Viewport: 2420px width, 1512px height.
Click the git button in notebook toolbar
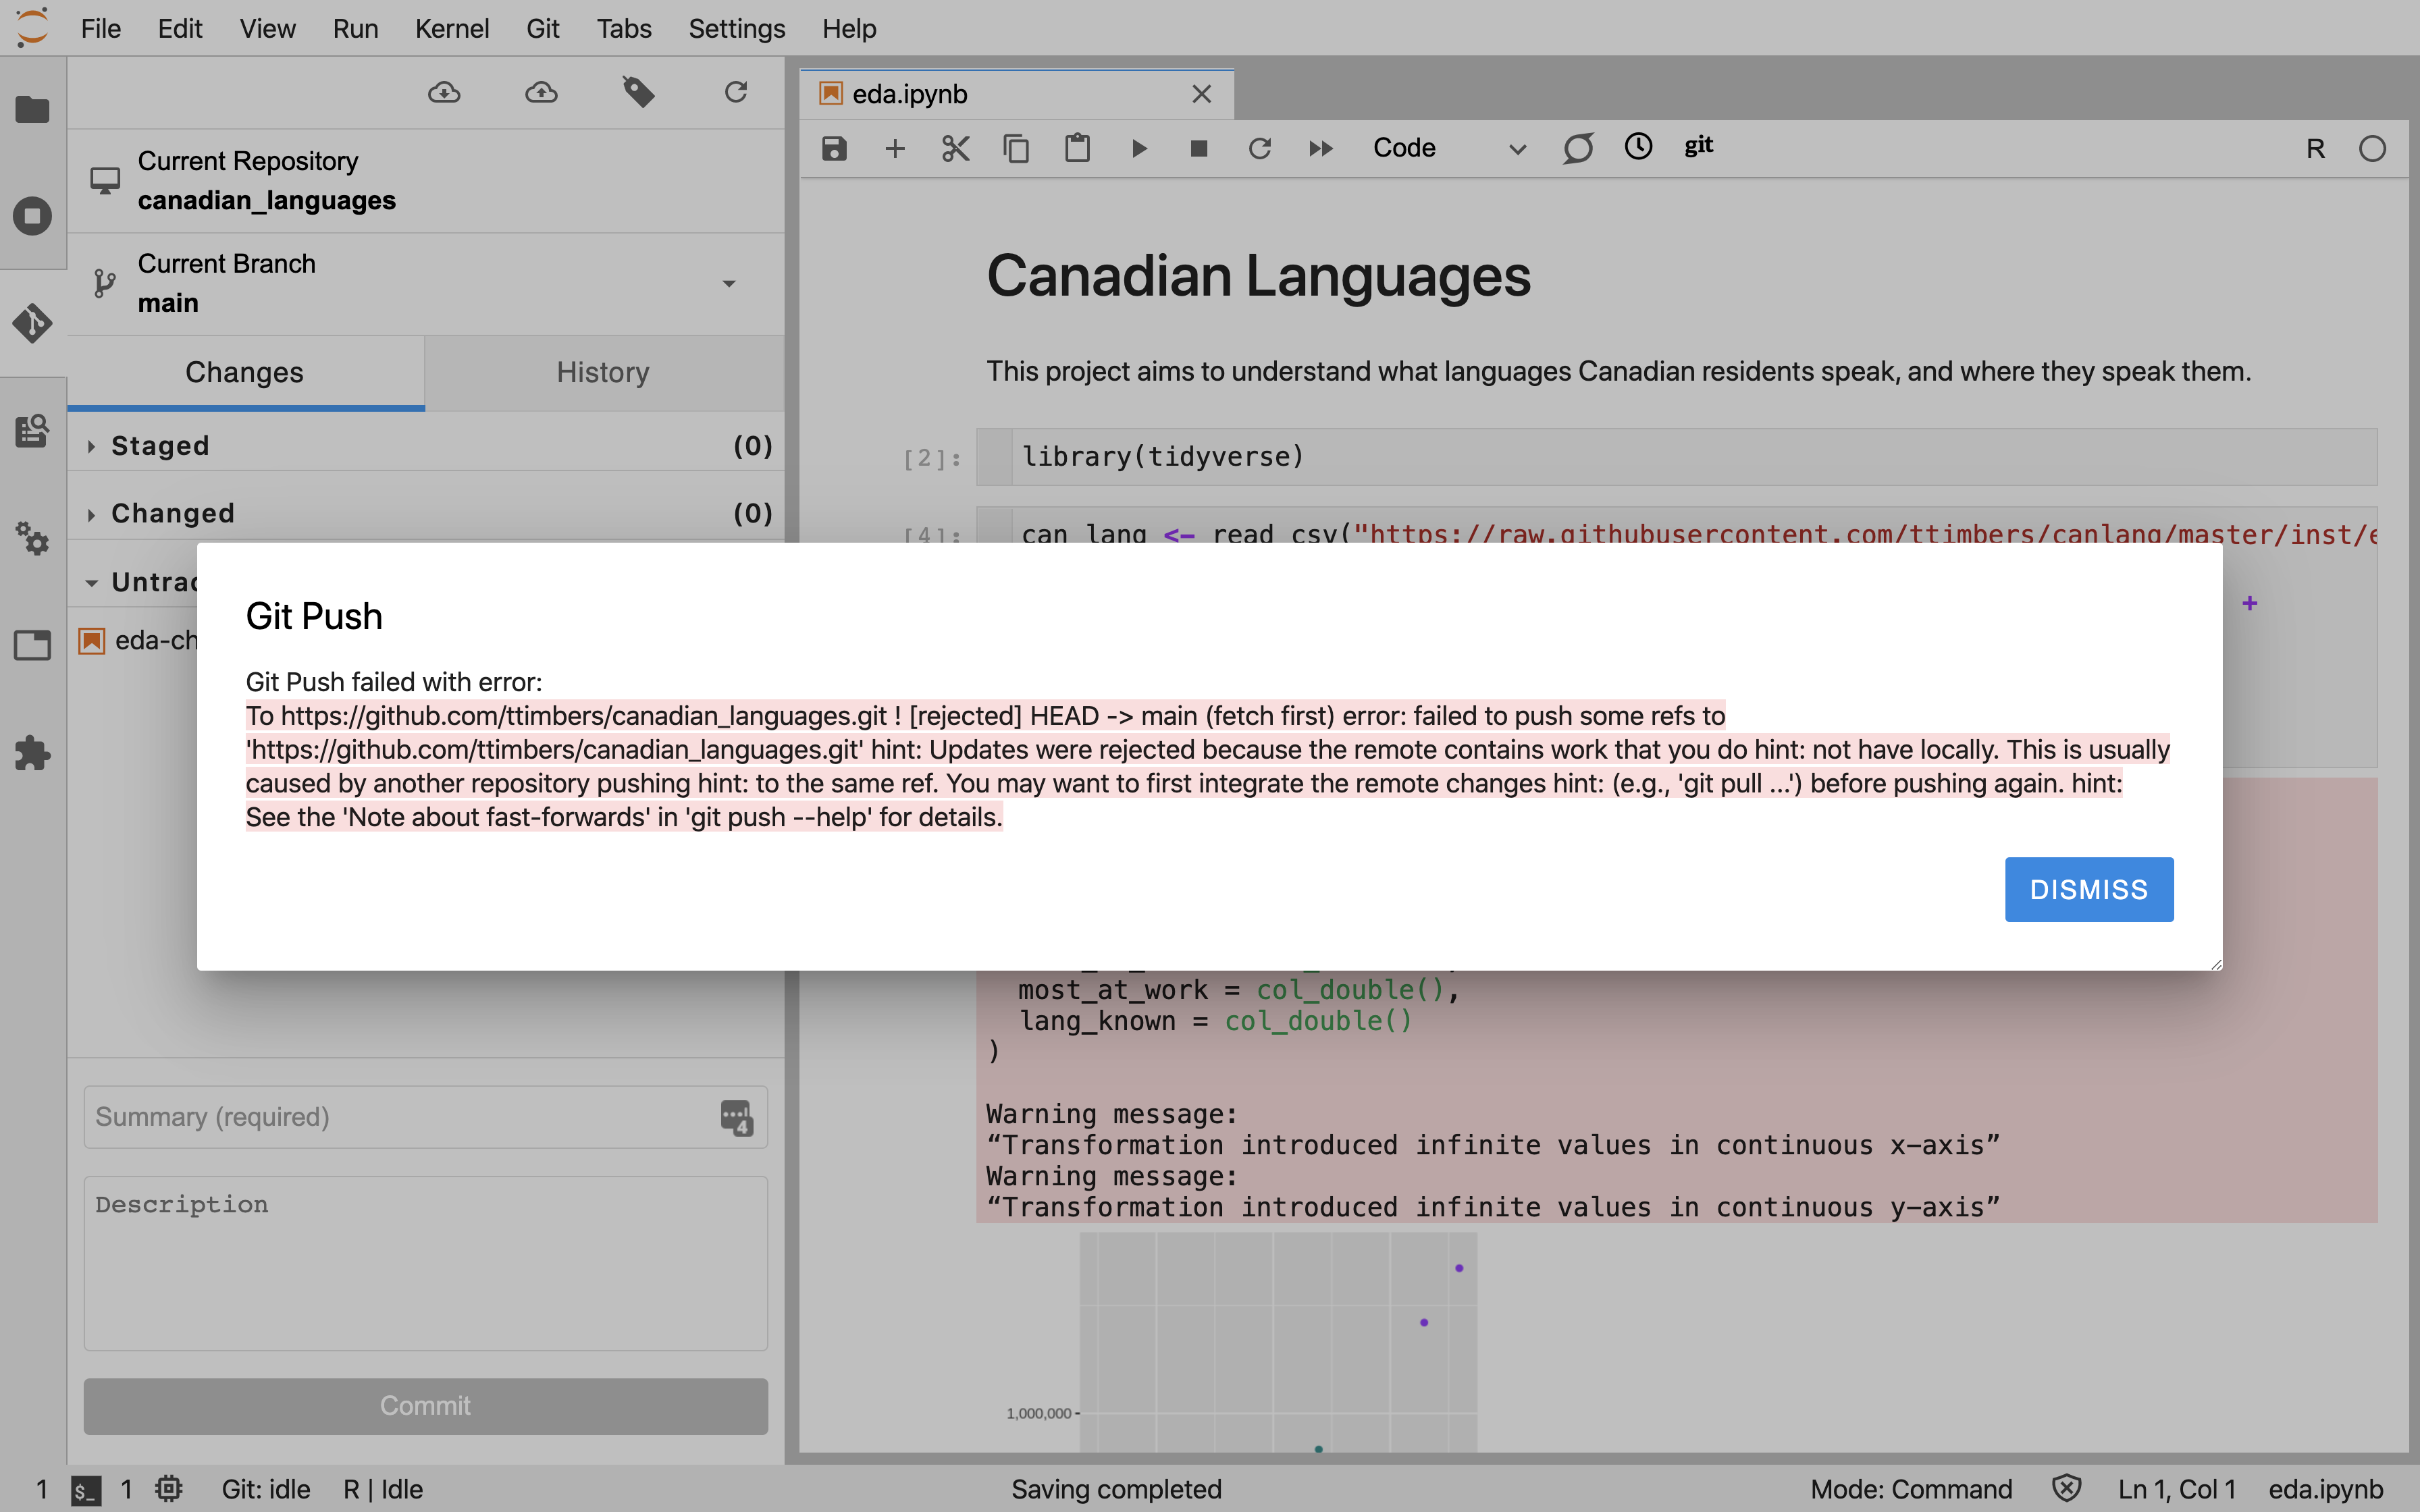tap(1699, 146)
